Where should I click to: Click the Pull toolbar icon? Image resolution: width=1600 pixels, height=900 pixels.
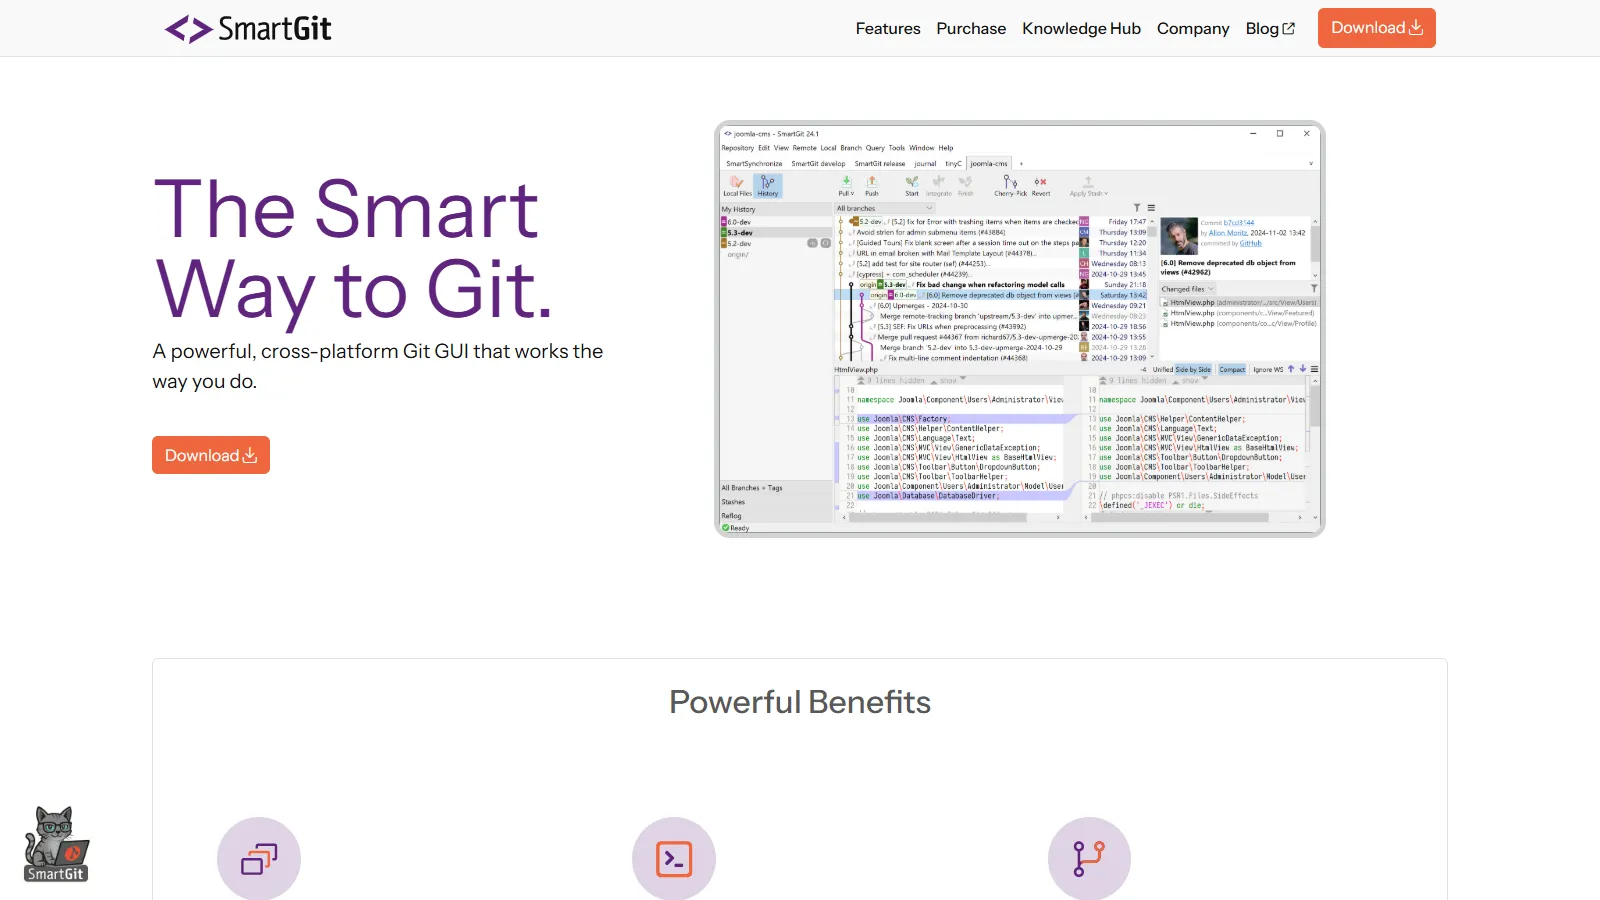(843, 186)
